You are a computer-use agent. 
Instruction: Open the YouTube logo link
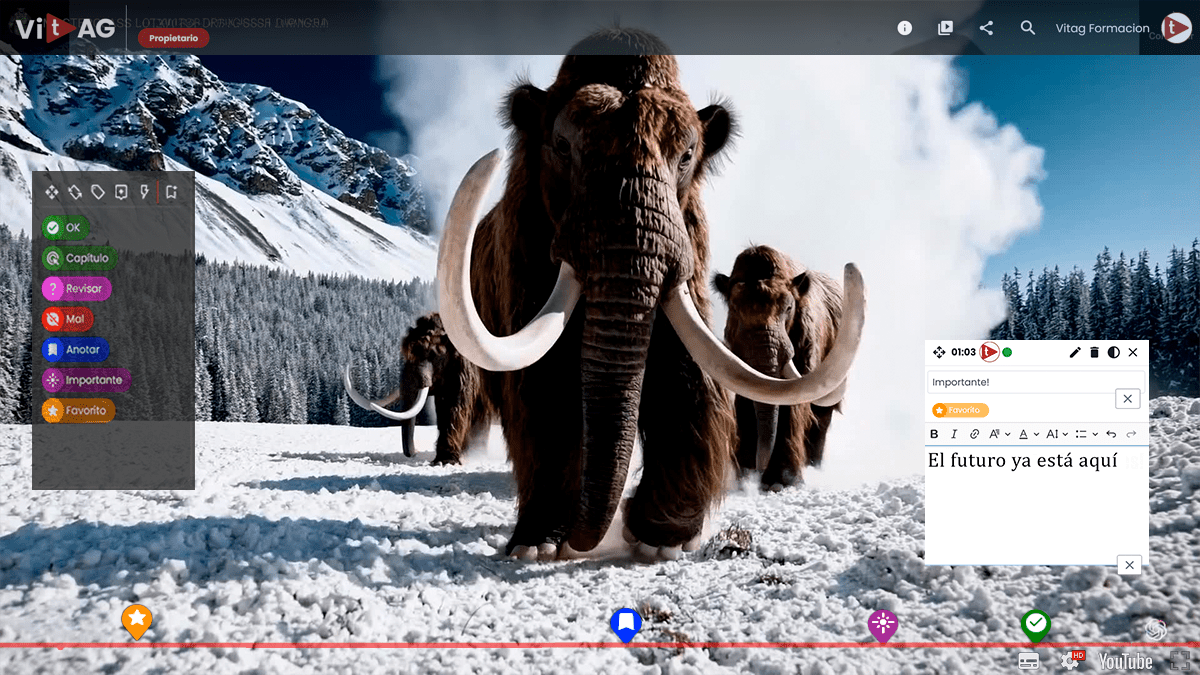1126,661
